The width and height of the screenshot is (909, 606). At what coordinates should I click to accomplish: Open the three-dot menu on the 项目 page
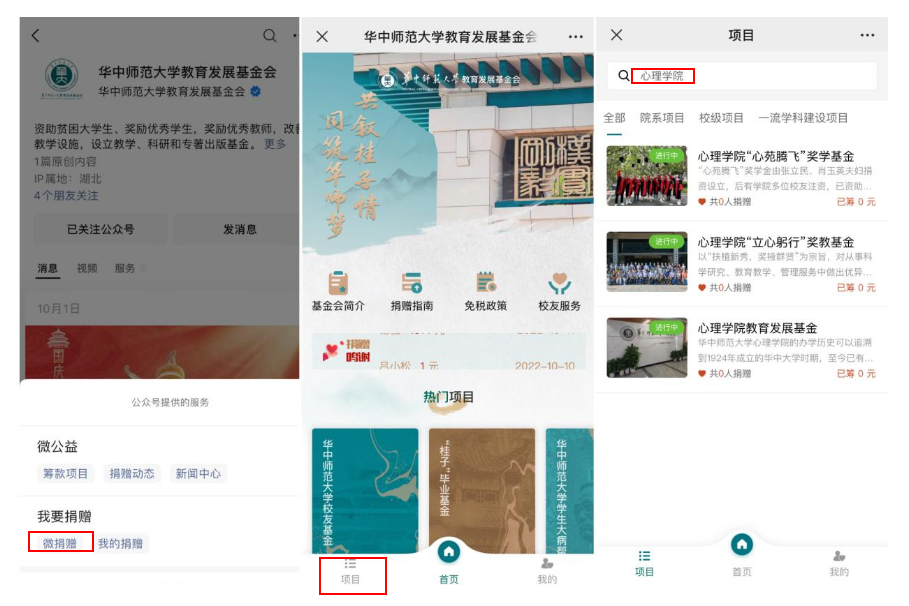point(867,35)
